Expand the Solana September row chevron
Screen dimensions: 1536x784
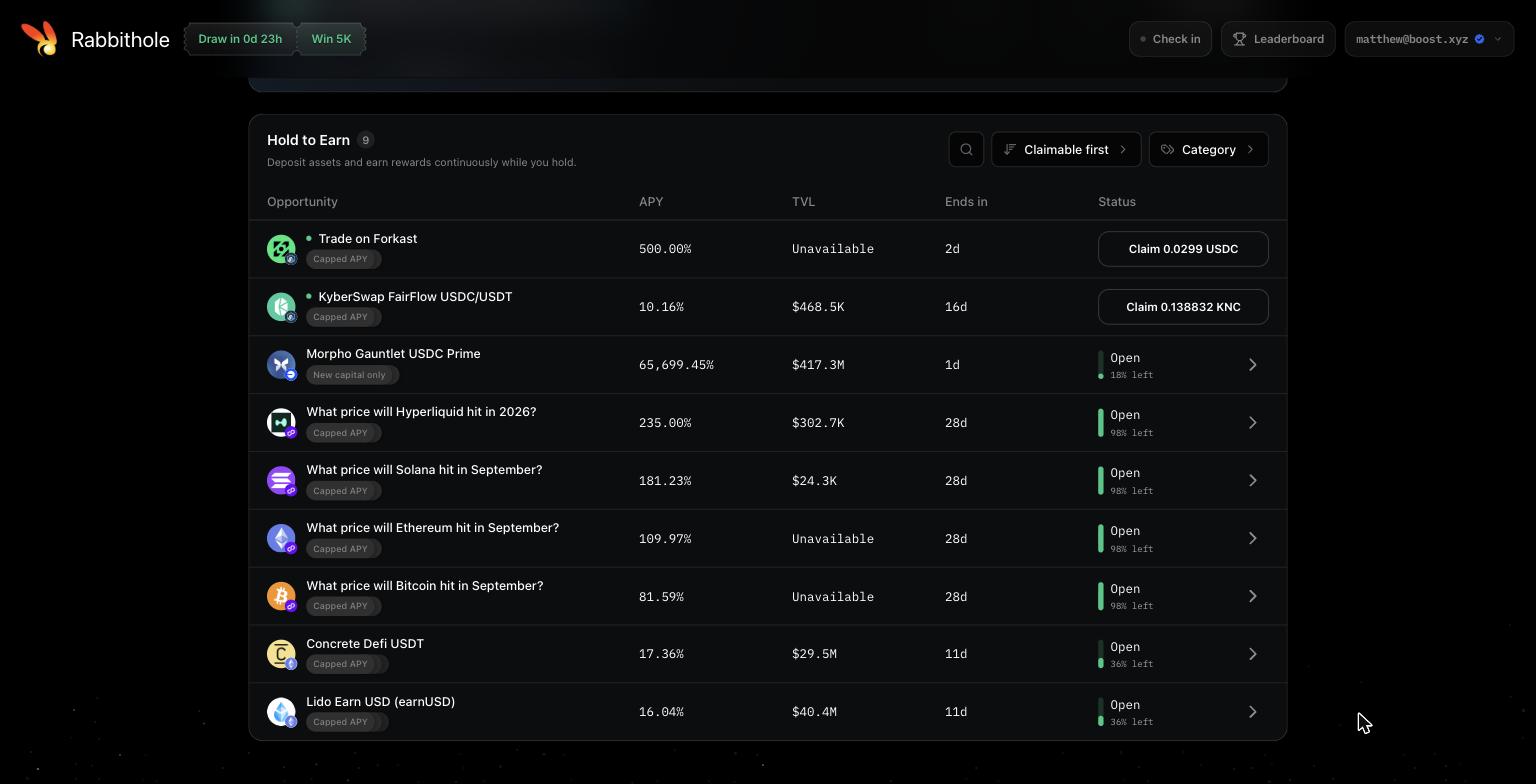[1252, 481]
